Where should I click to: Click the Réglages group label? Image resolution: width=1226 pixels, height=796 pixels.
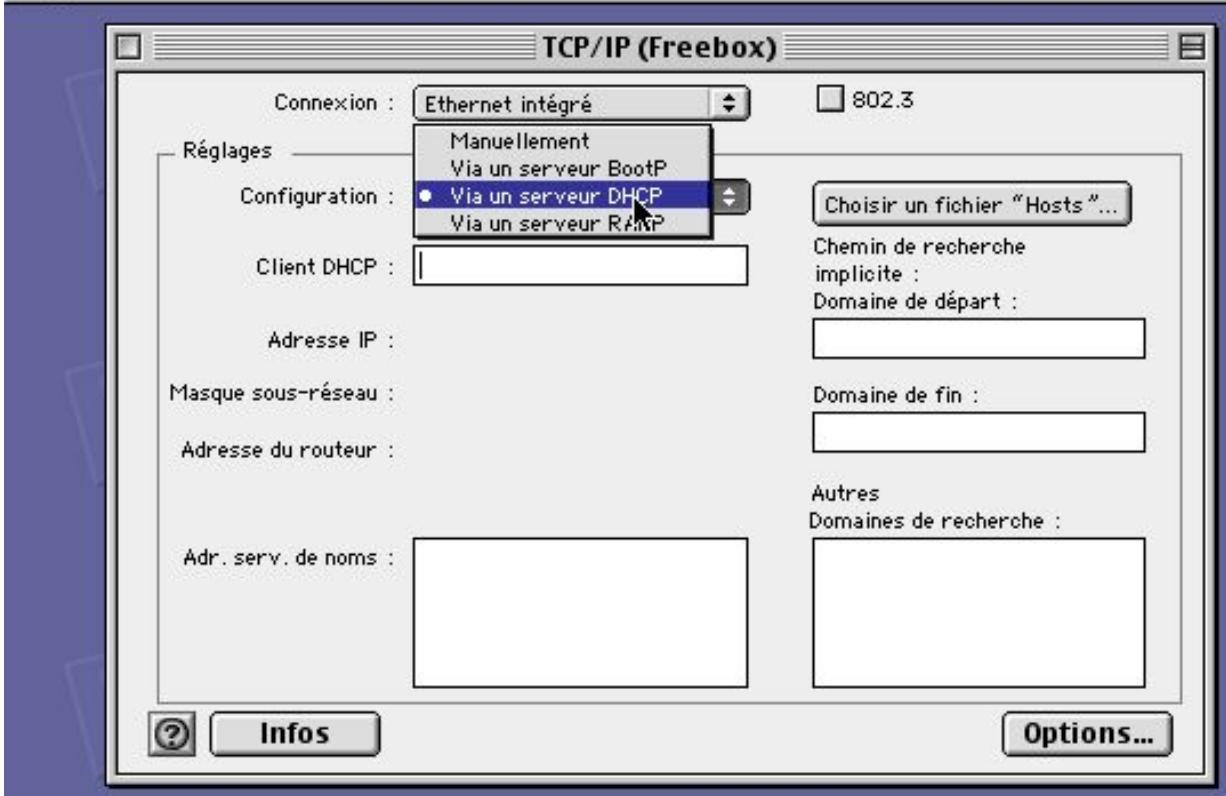pos(225,152)
